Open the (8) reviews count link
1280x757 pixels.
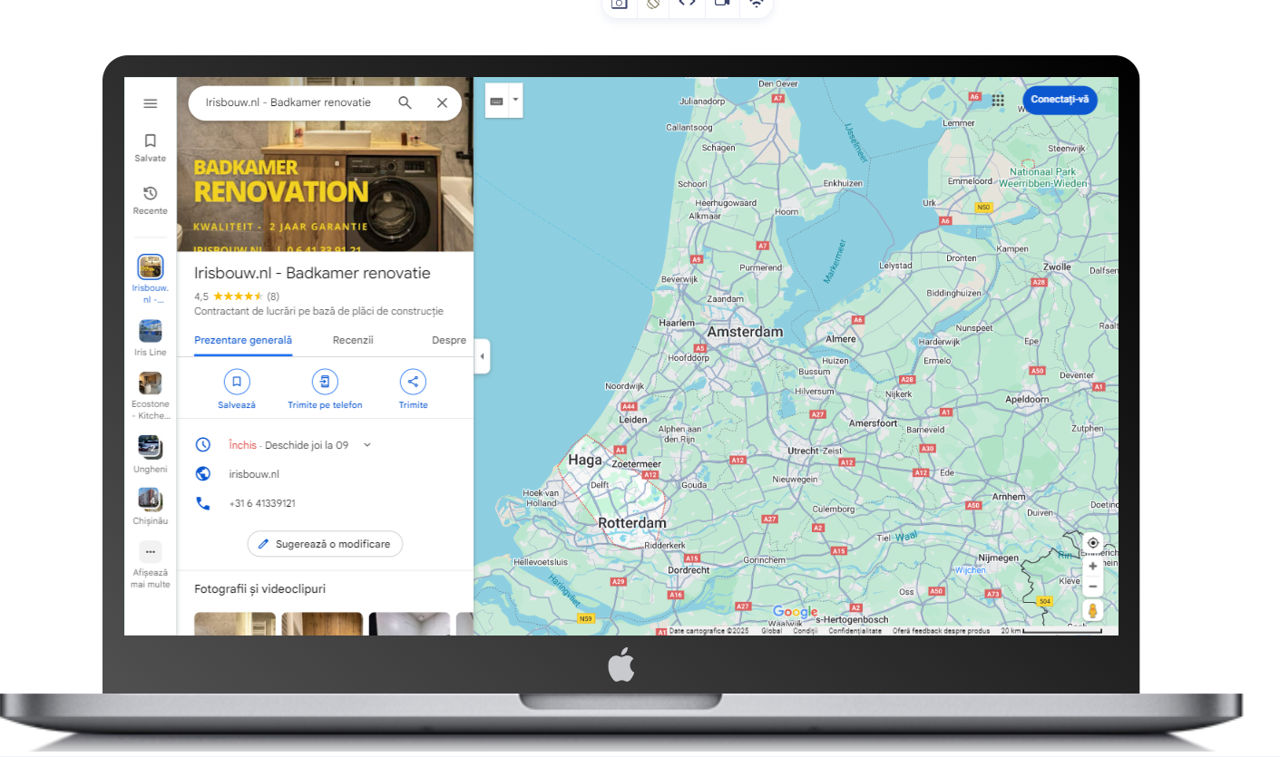tap(273, 296)
